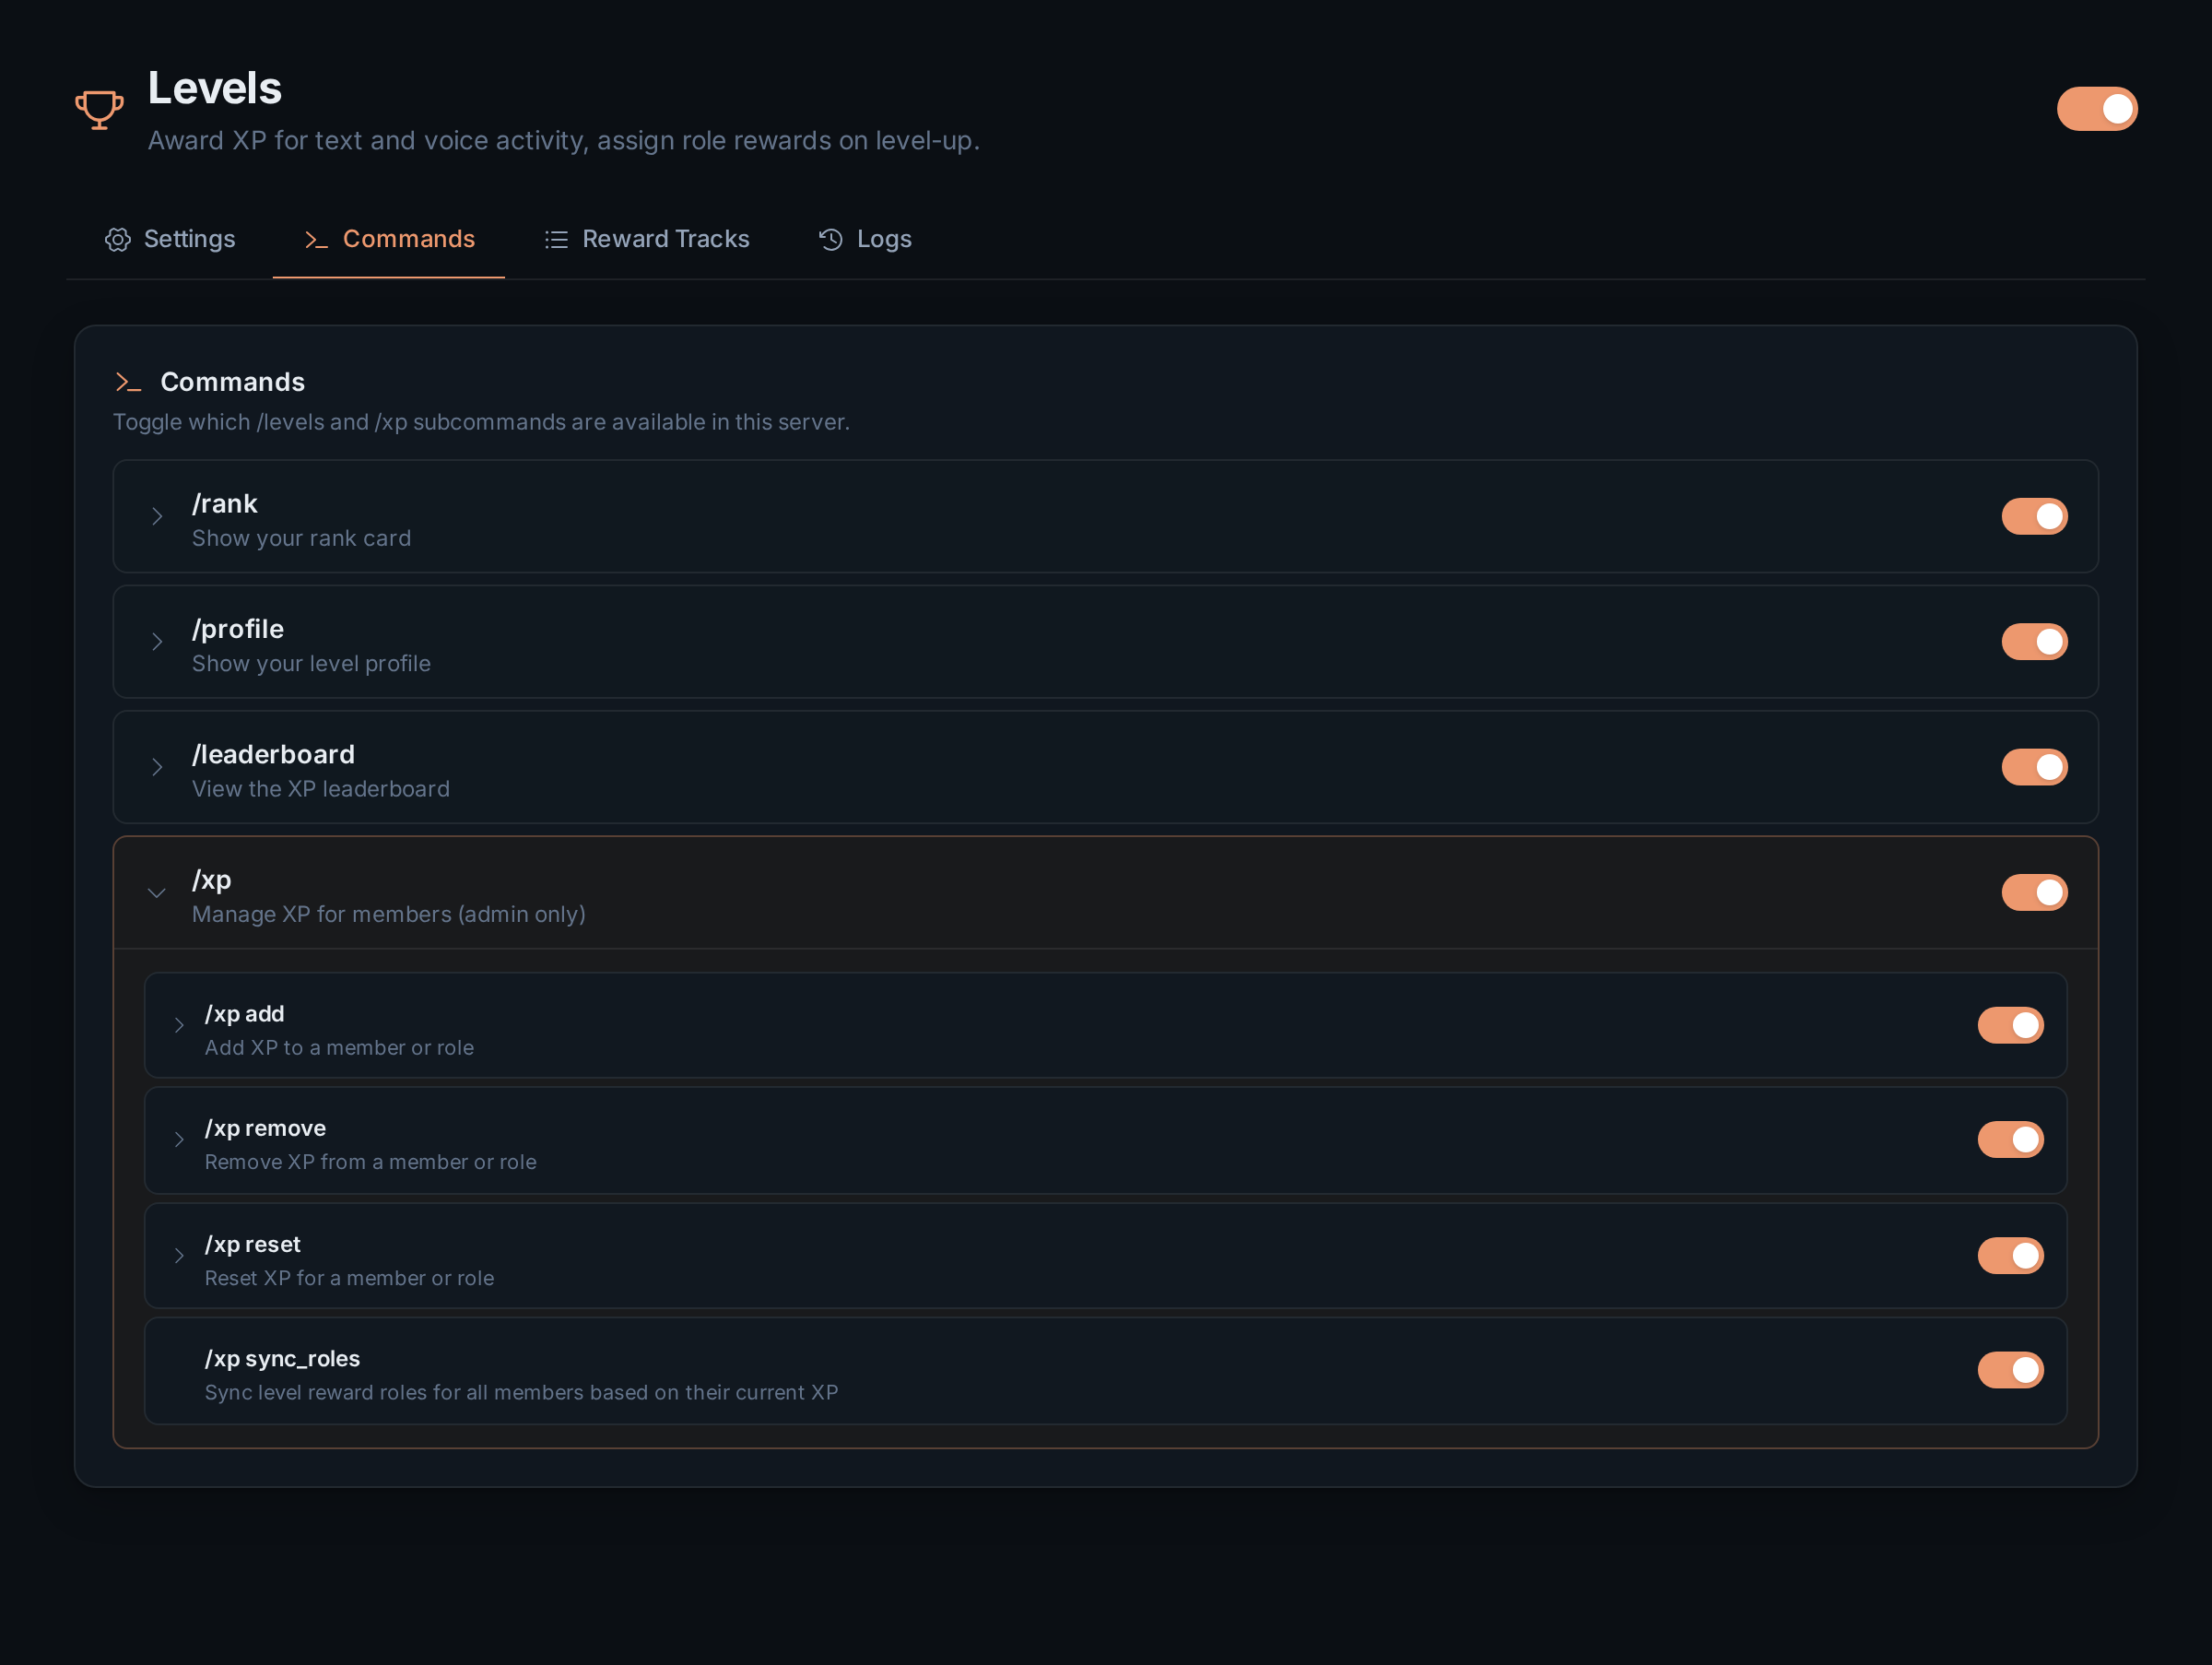Image resolution: width=2212 pixels, height=1665 pixels.
Task: Open the Logs tab
Action: coord(866,240)
